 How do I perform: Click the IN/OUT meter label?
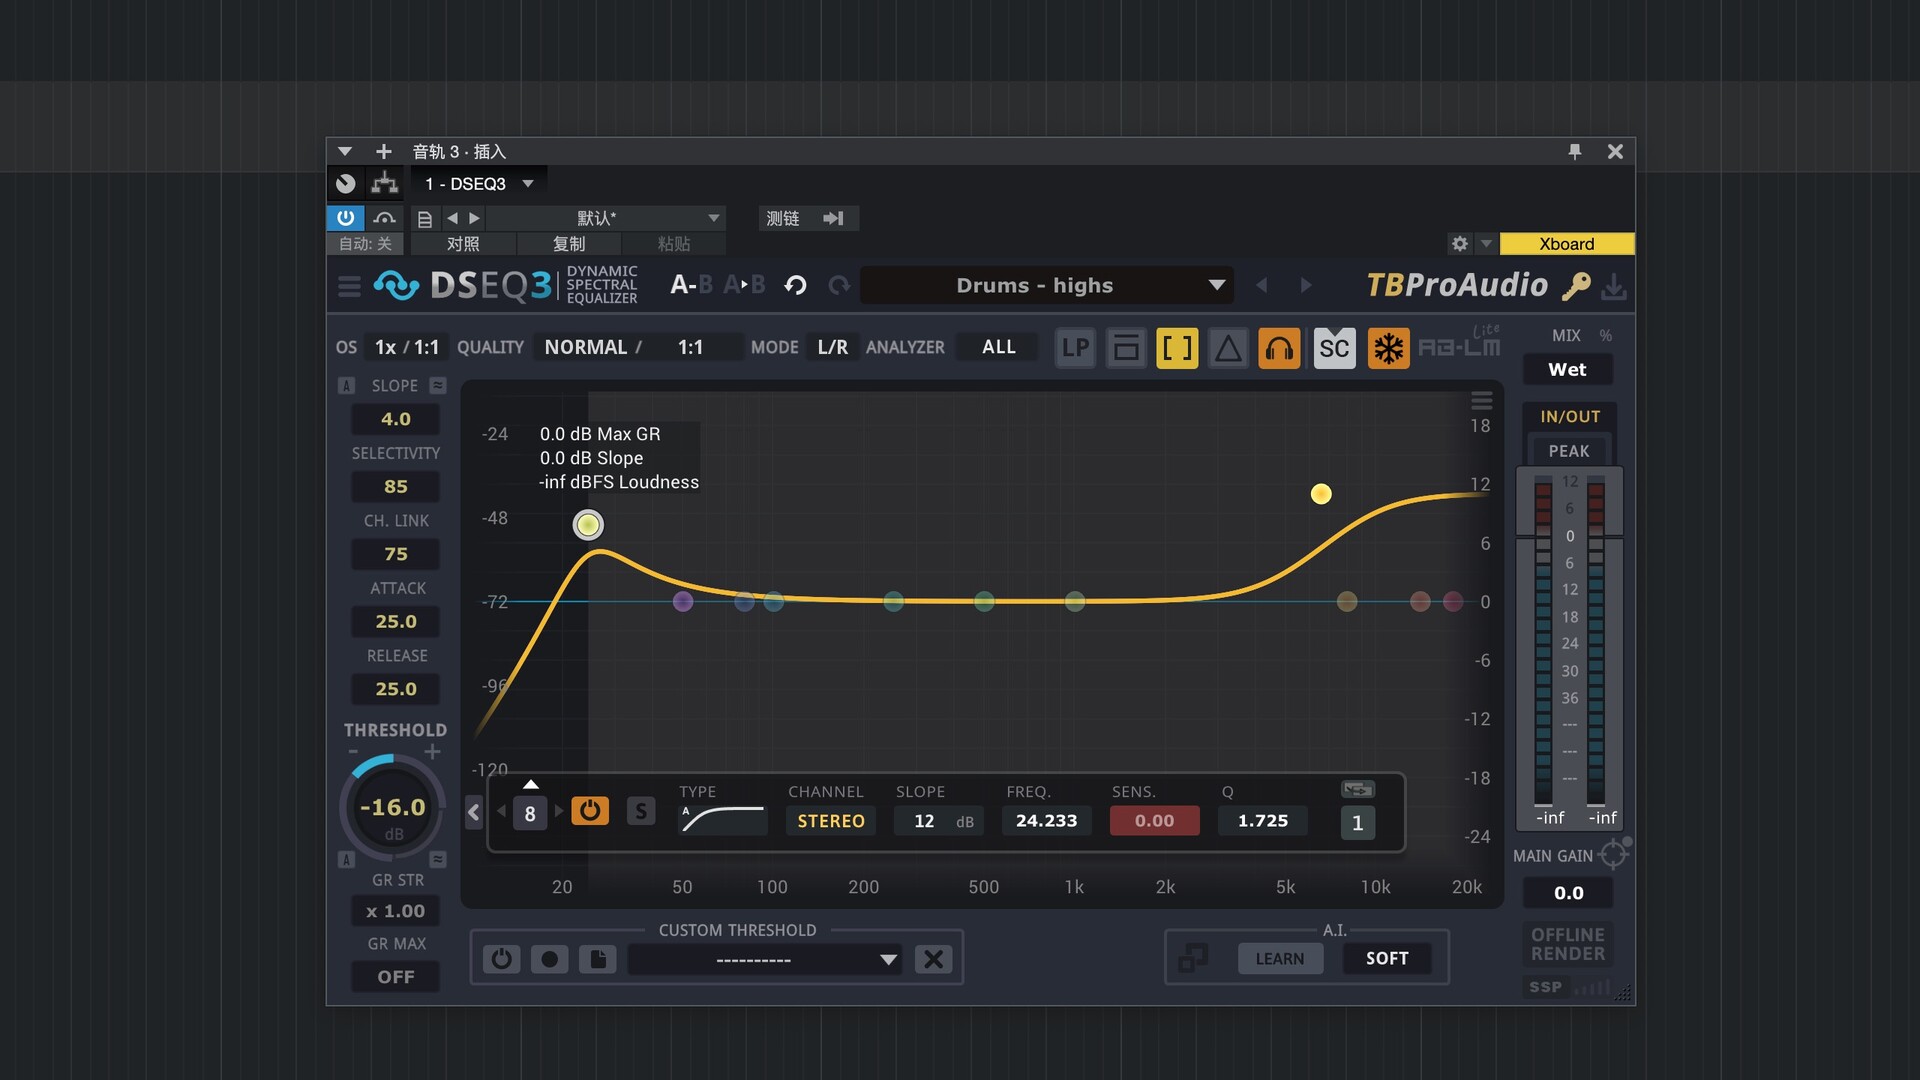[x=1570, y=416]
